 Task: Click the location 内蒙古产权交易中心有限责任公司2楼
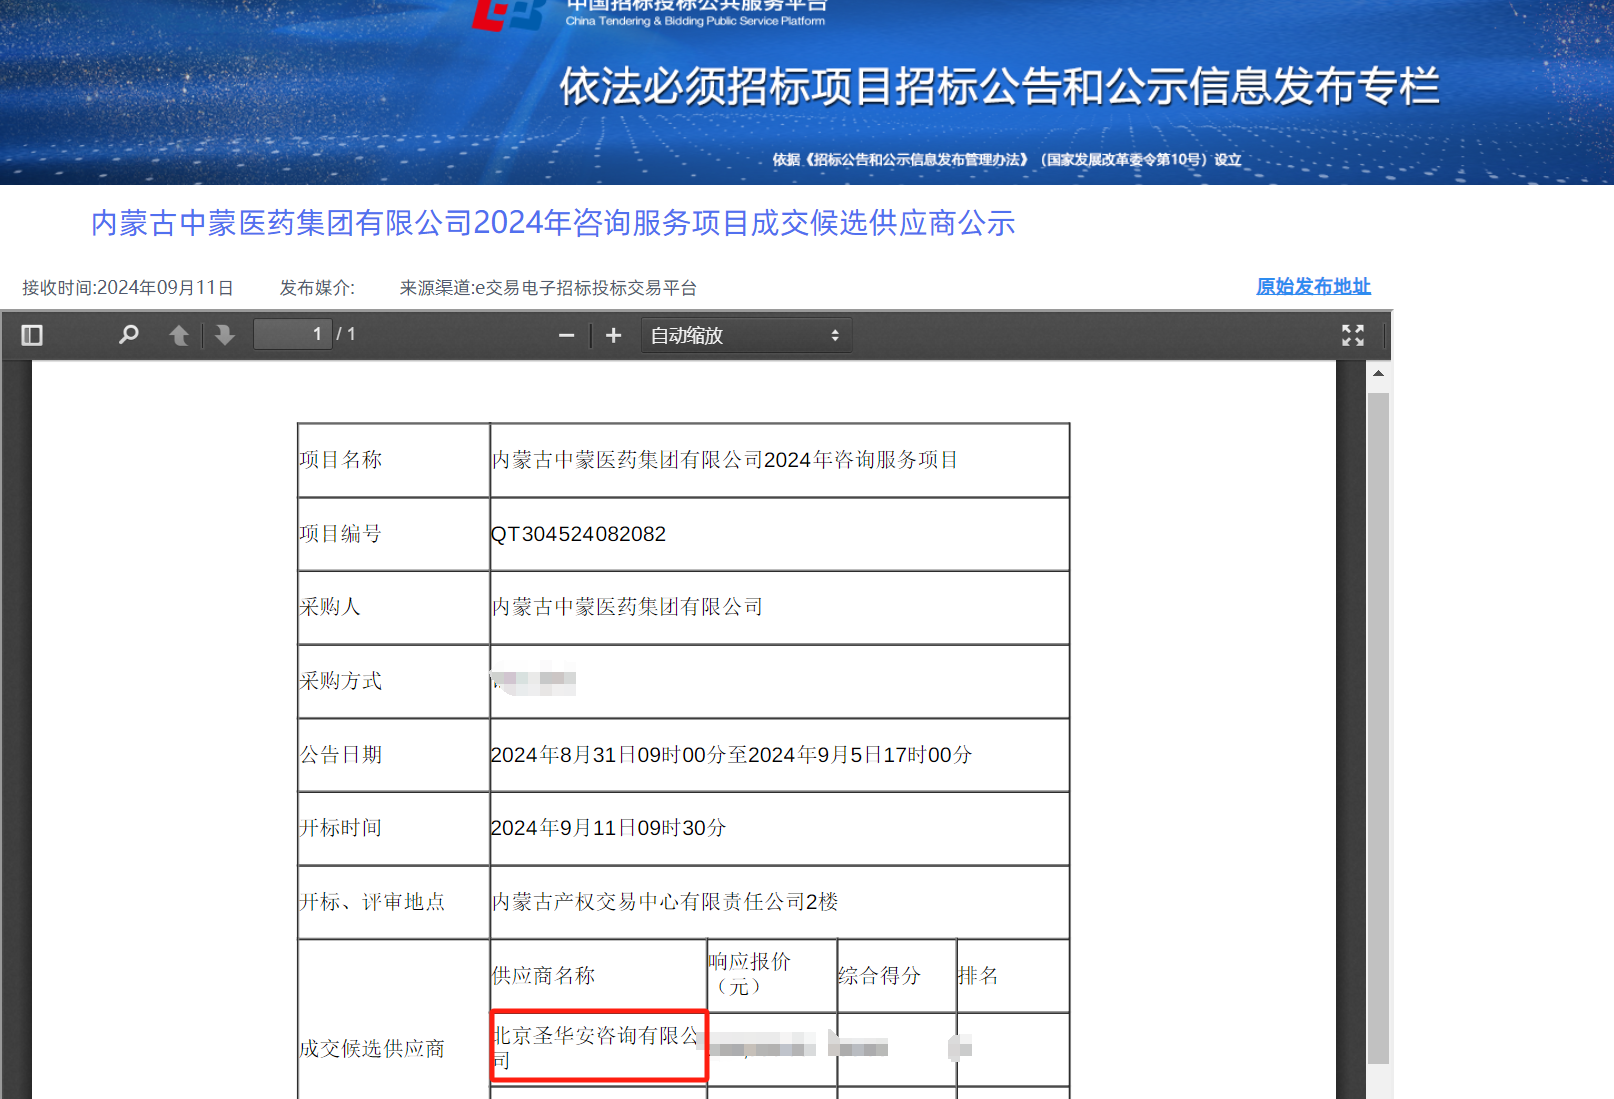[x=664, y=902]
